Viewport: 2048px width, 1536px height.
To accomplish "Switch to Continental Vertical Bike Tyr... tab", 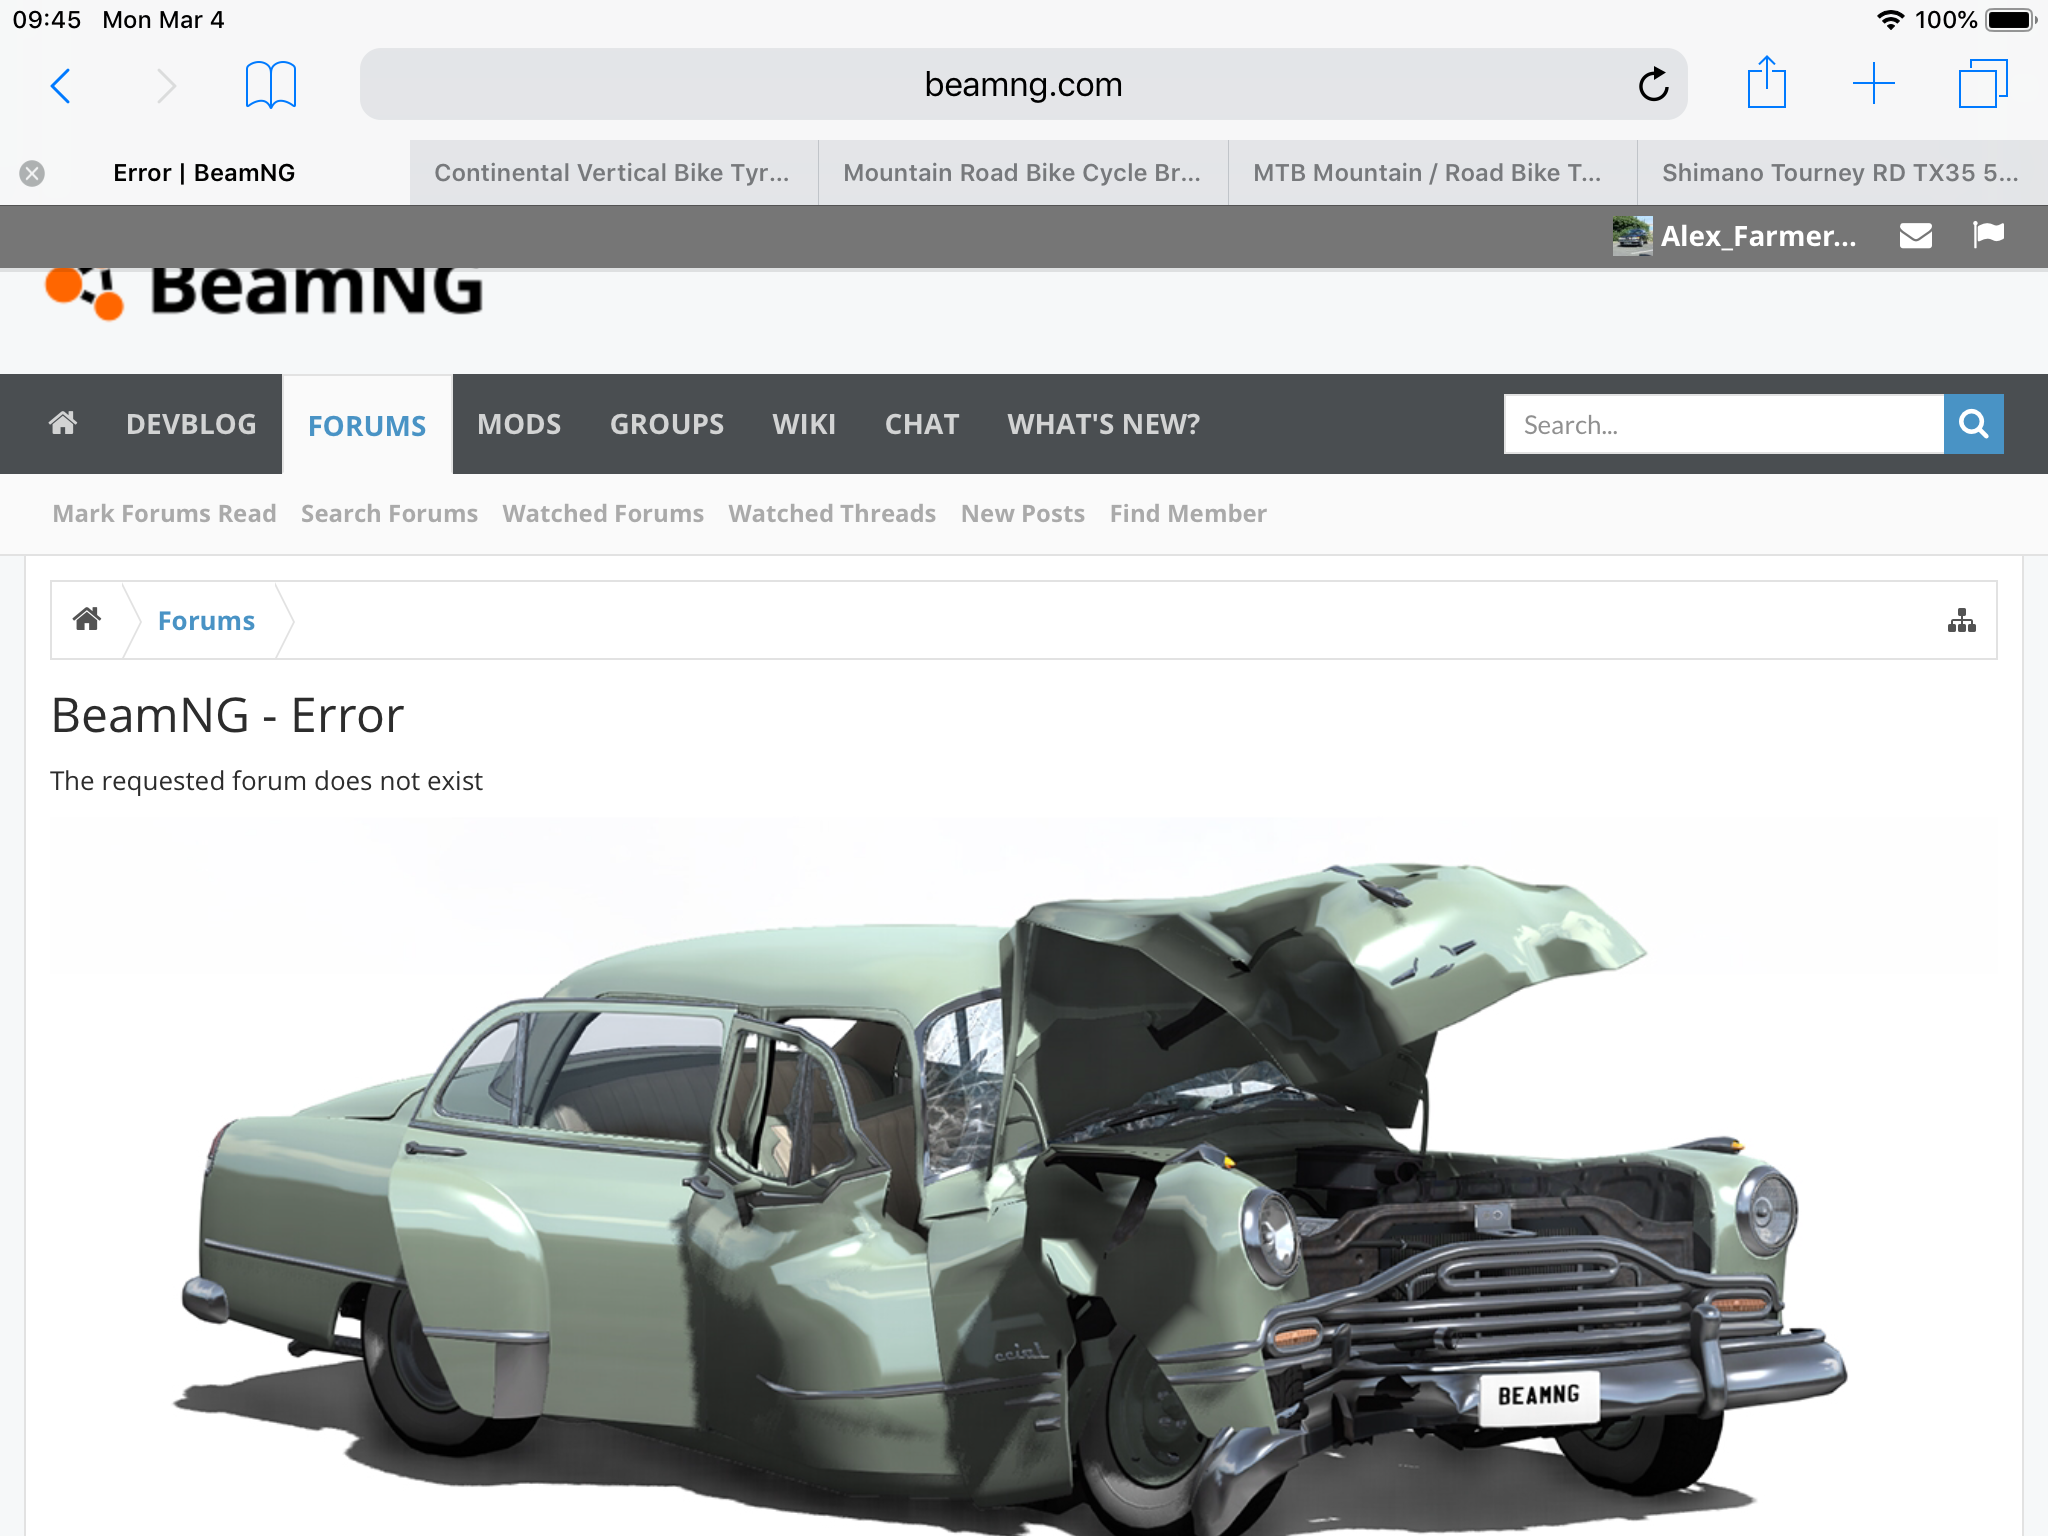I will click(613, 173).
